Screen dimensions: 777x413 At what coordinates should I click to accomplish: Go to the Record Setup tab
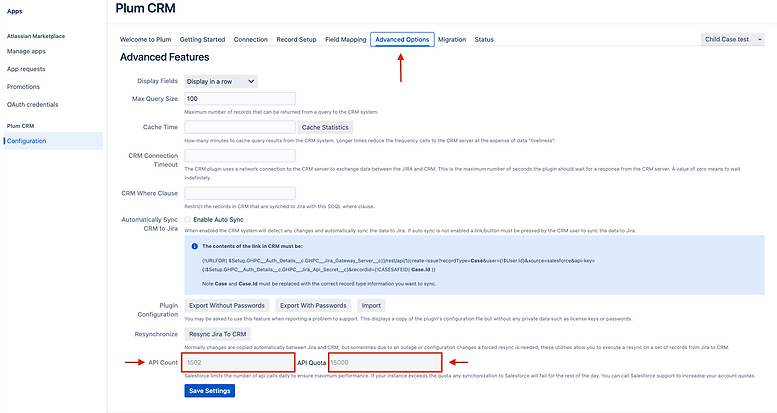(x=296, y=39)
